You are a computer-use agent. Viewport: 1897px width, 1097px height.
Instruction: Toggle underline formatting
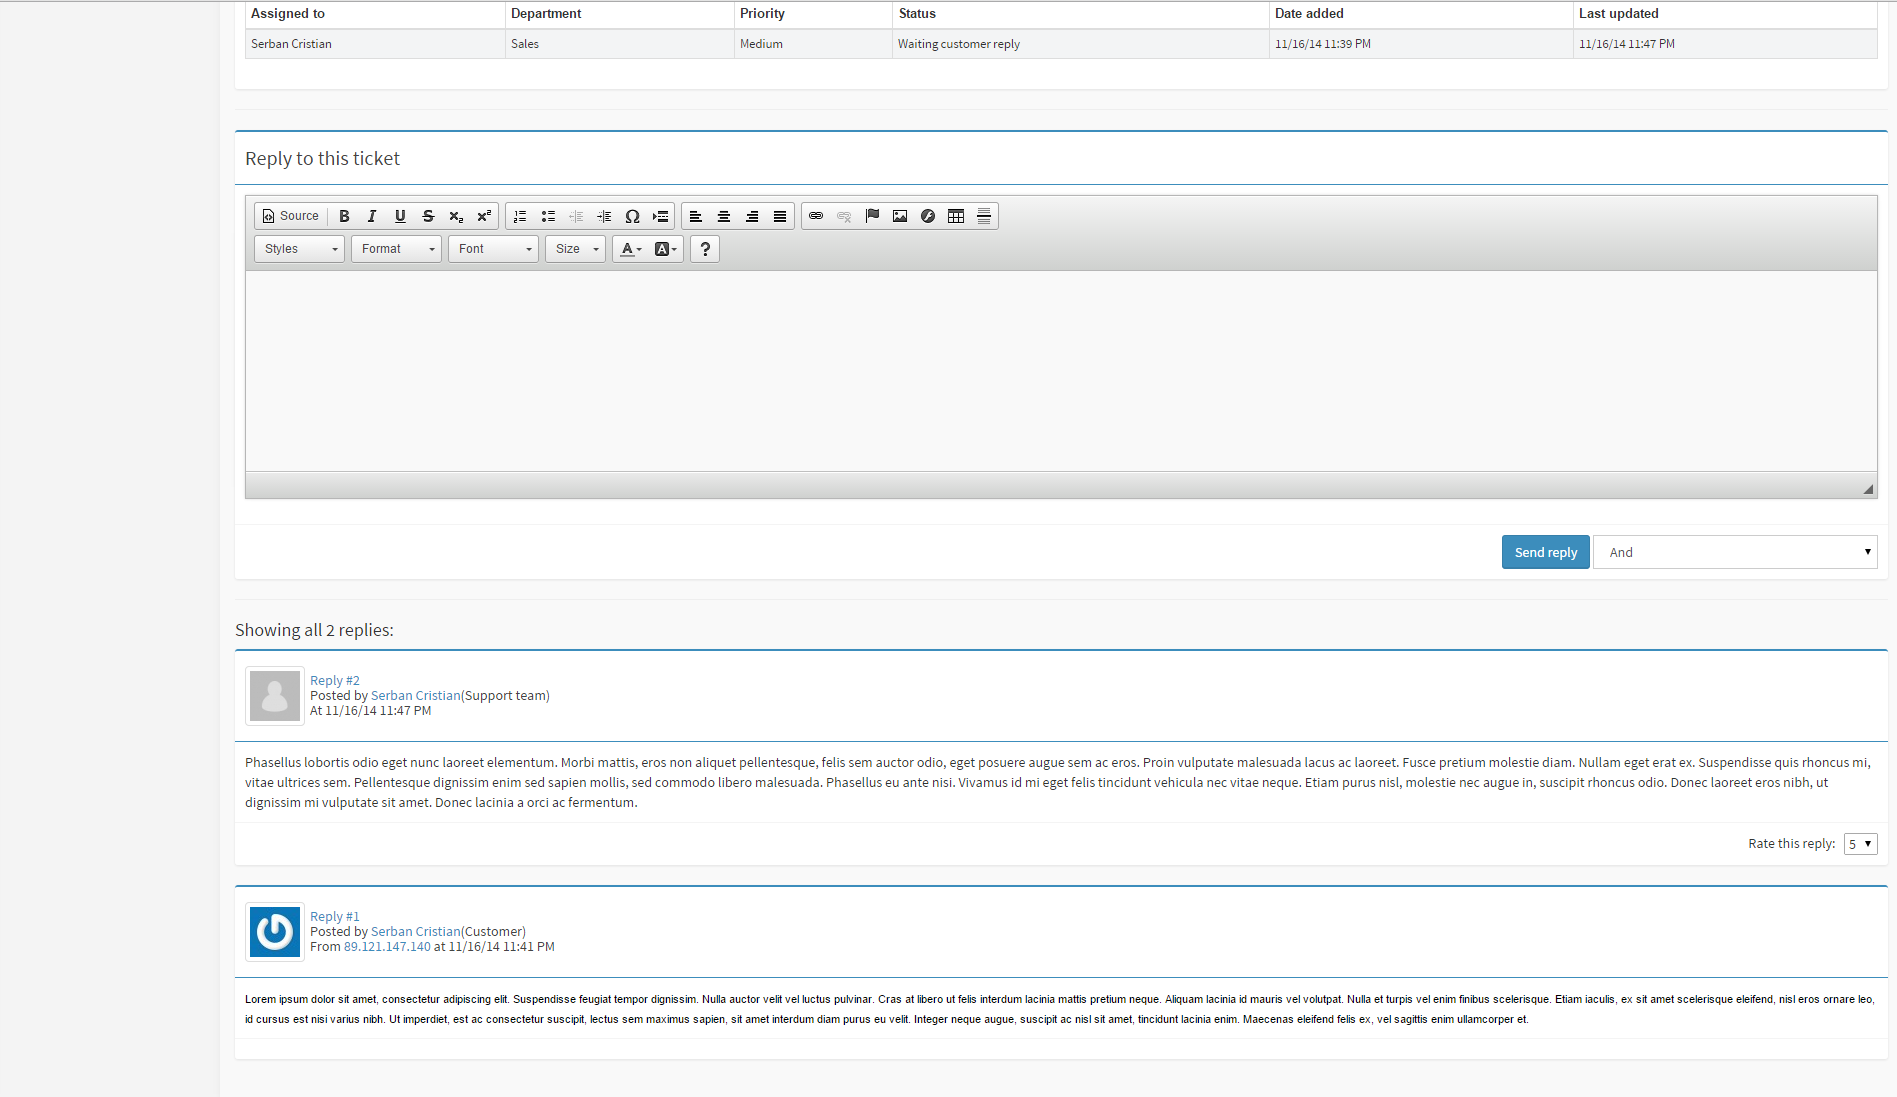tap(400, 216)
